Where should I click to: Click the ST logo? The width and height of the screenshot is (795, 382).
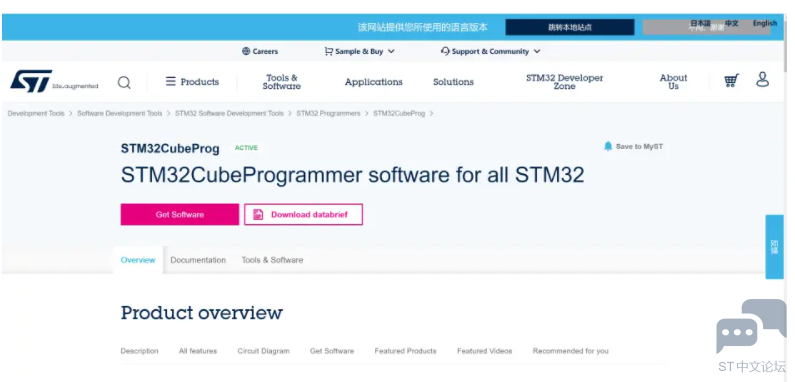31,81
